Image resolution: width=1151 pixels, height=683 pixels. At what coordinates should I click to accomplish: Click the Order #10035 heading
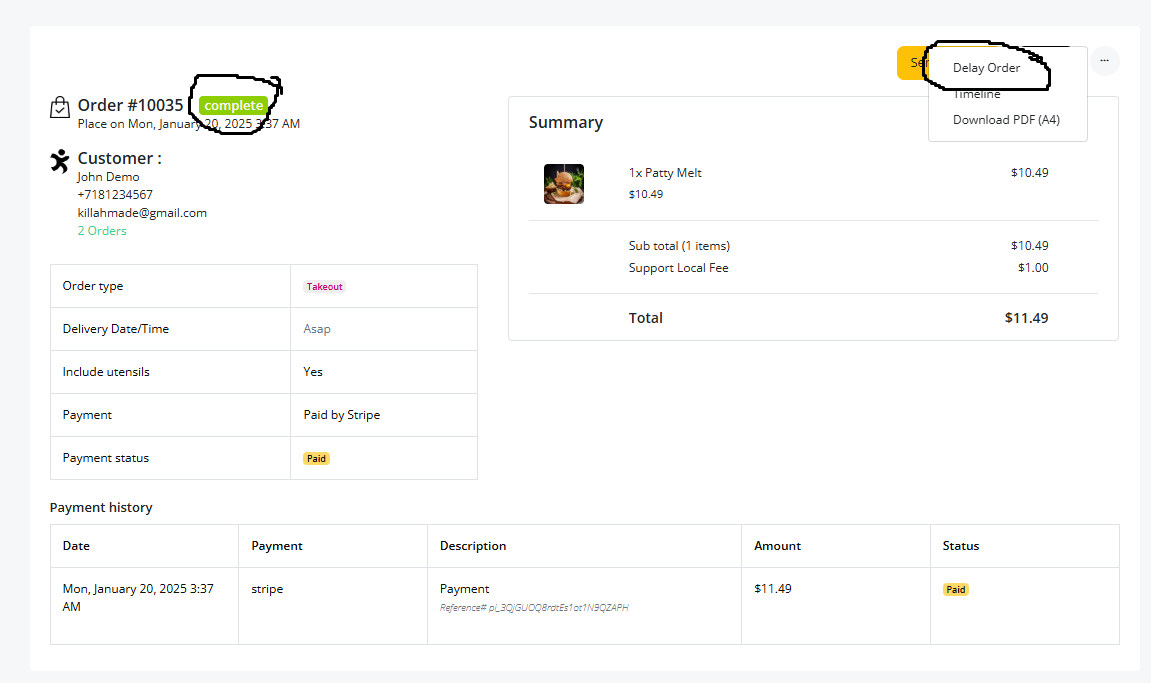tap(130, 105)
